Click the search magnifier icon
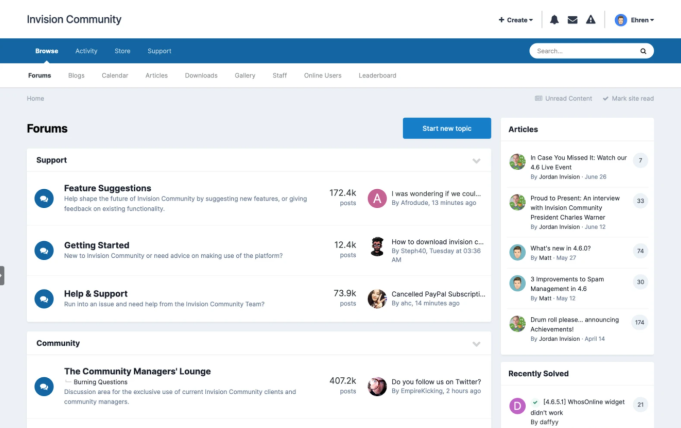 (x=643, y=51)
